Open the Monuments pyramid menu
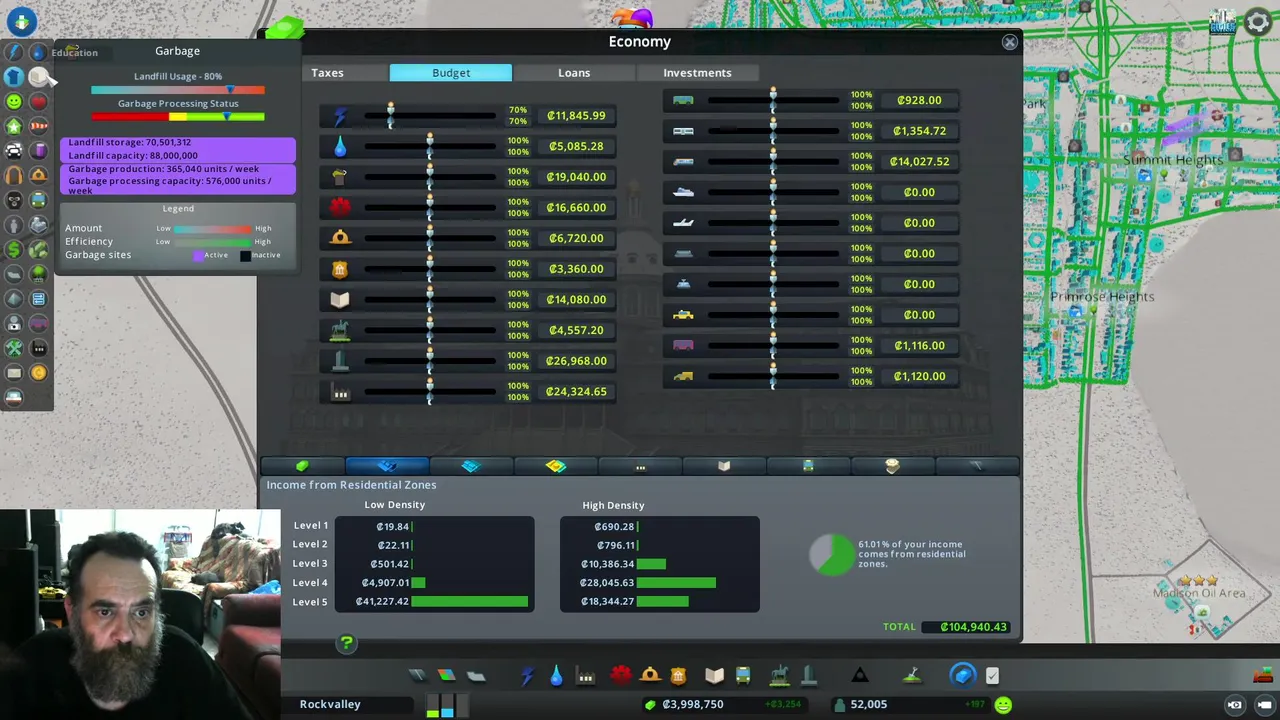The height and width of the screenshot is (720, 1280). point(859,676)
